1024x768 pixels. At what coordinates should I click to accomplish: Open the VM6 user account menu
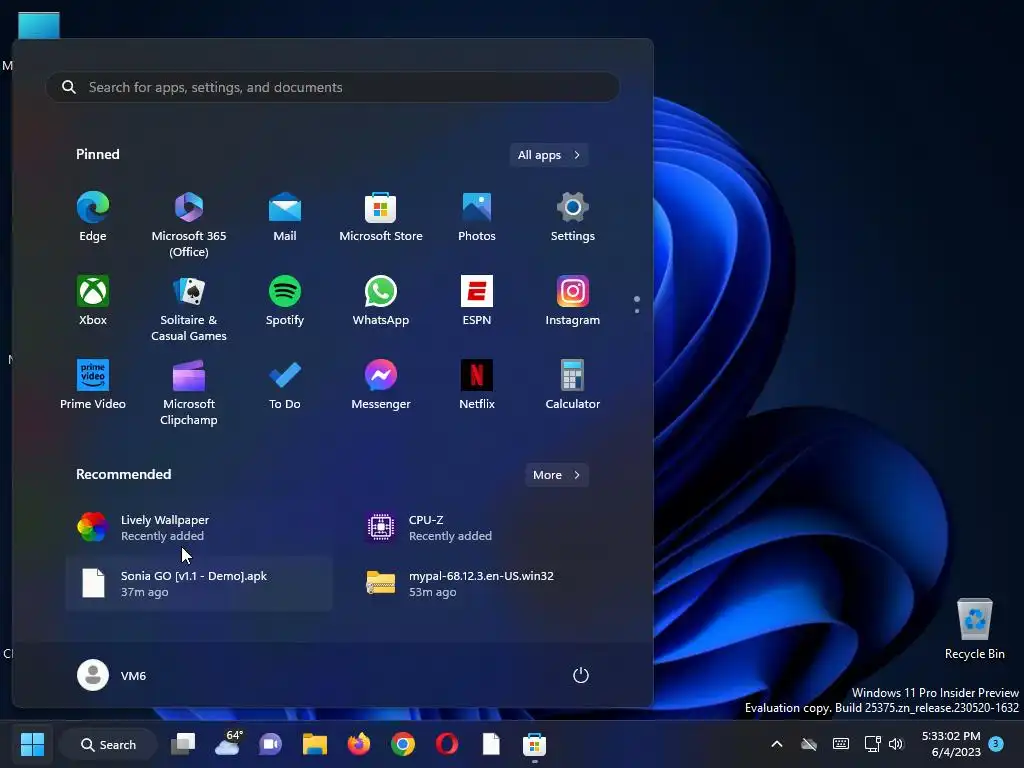pos(112,675)
